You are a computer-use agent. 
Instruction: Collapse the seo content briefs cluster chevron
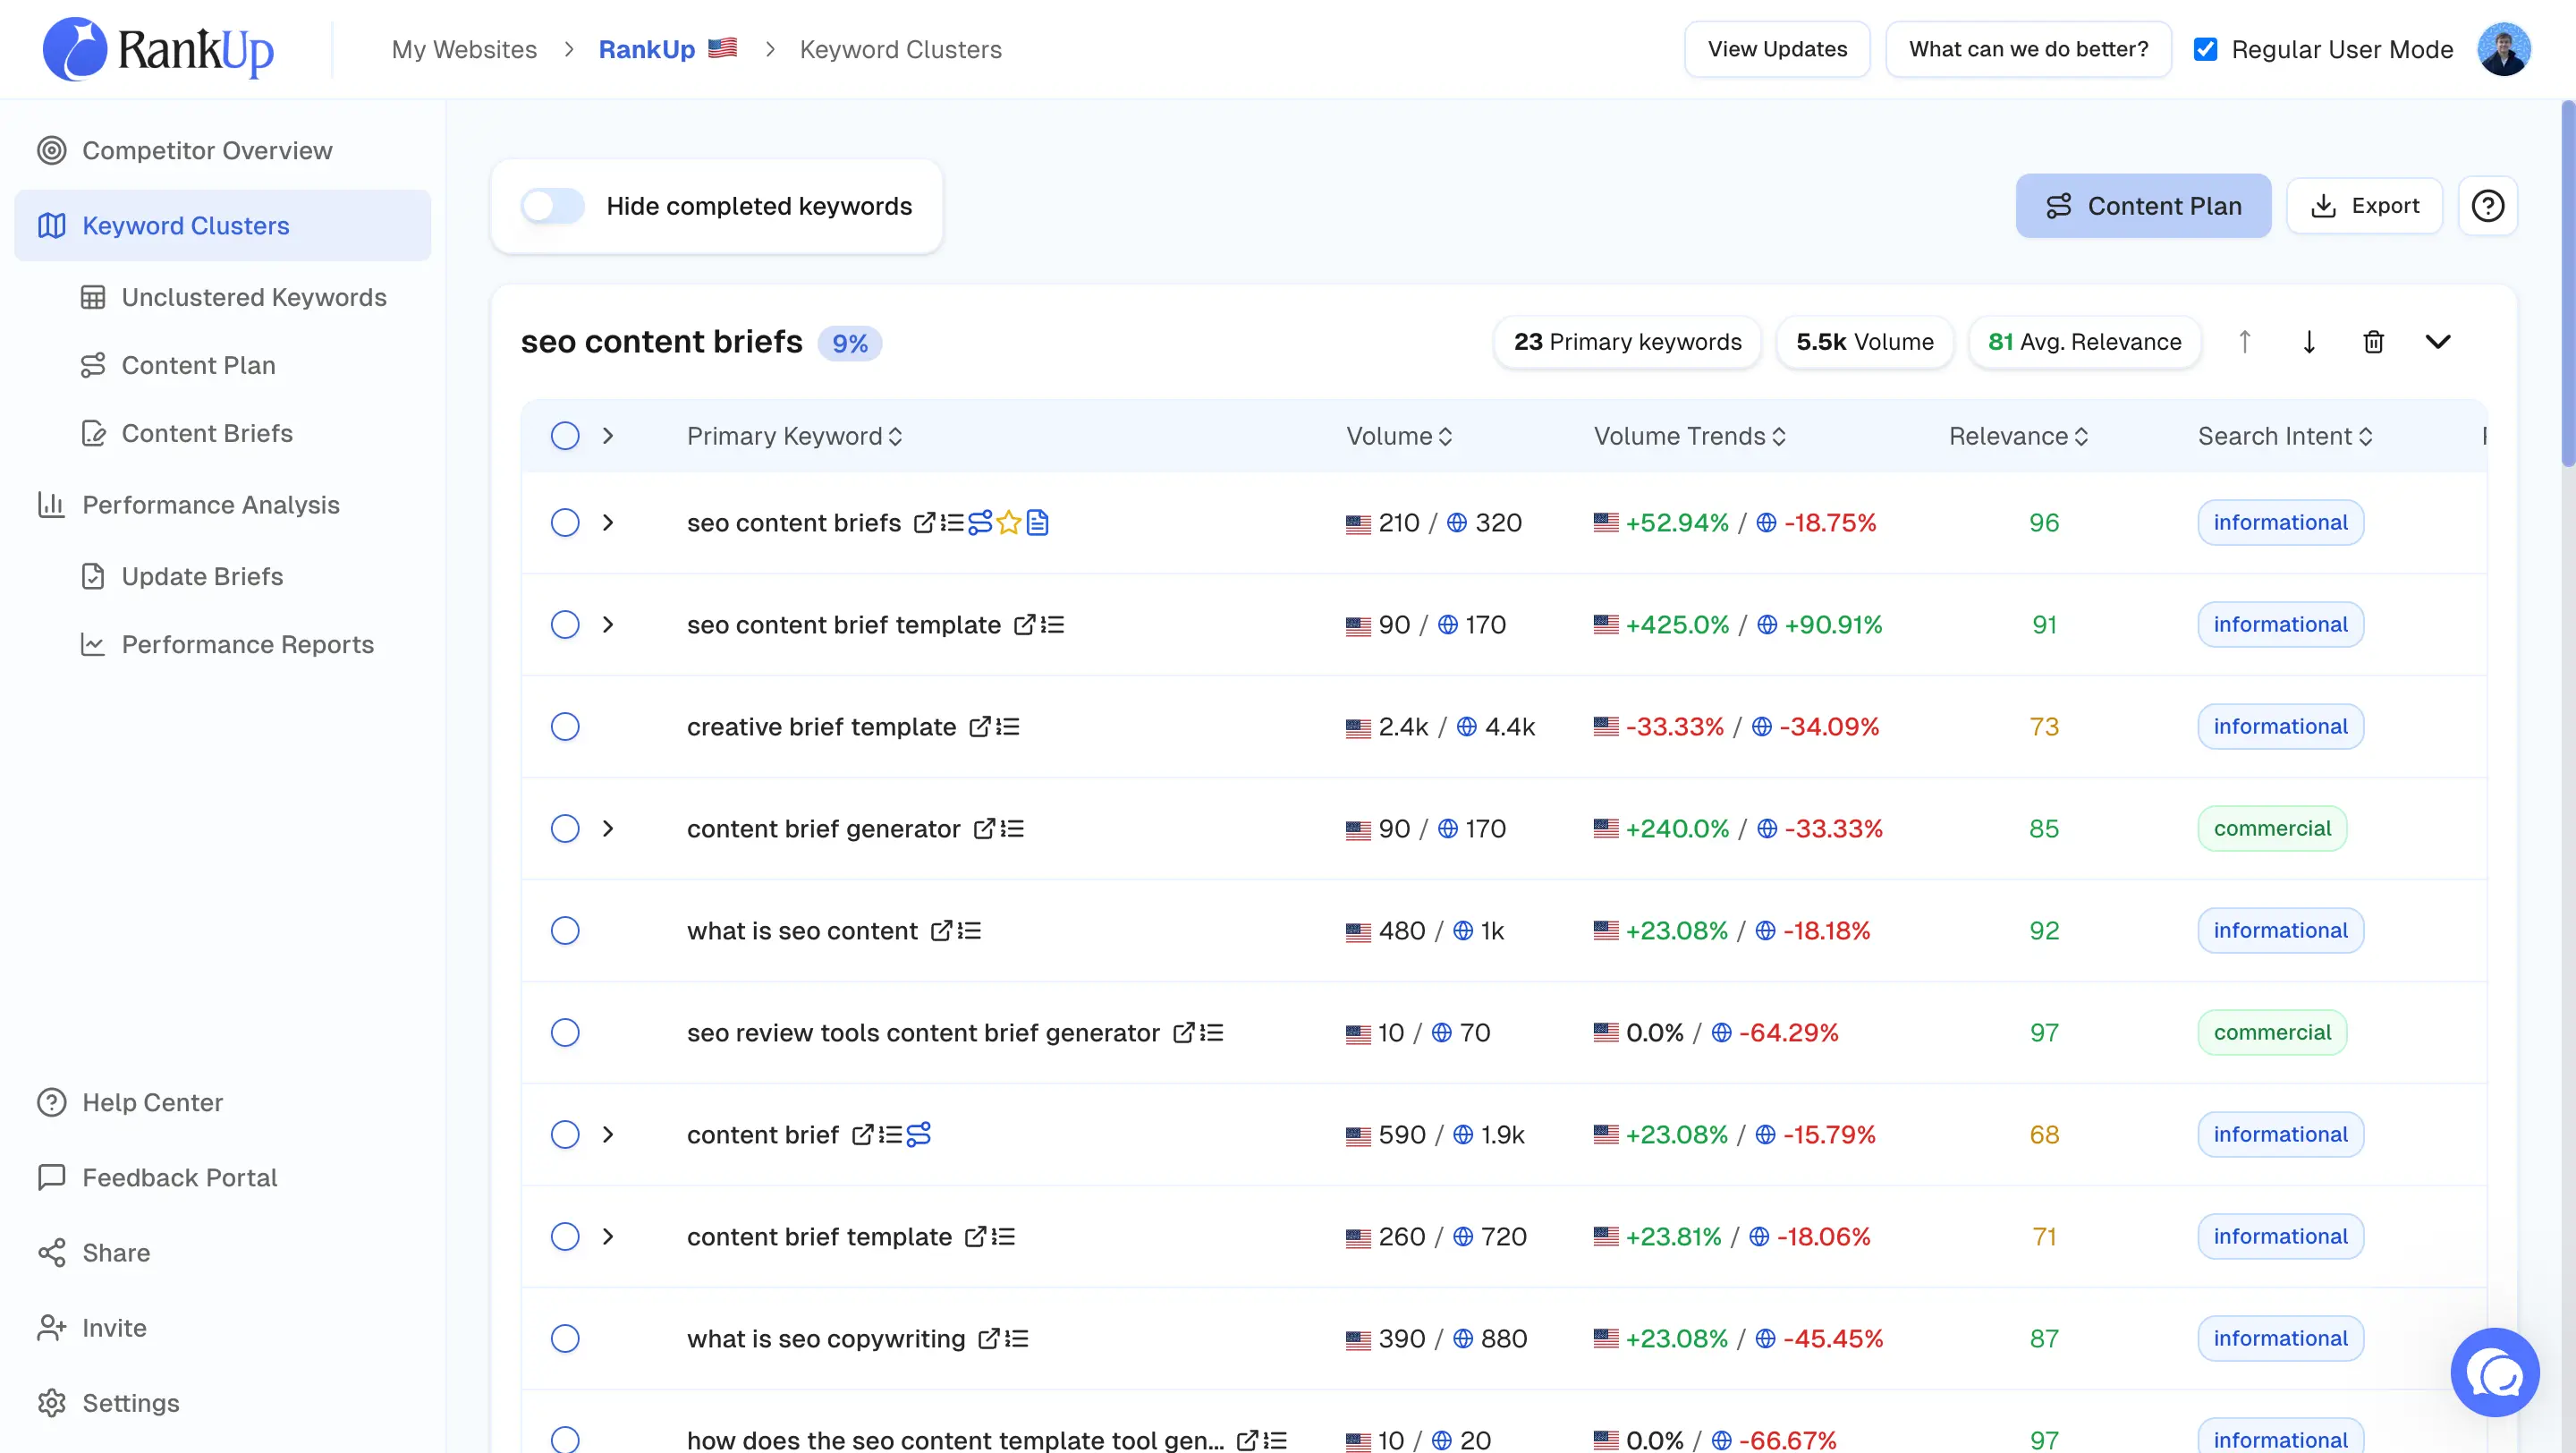click(x=2438, y=342)
